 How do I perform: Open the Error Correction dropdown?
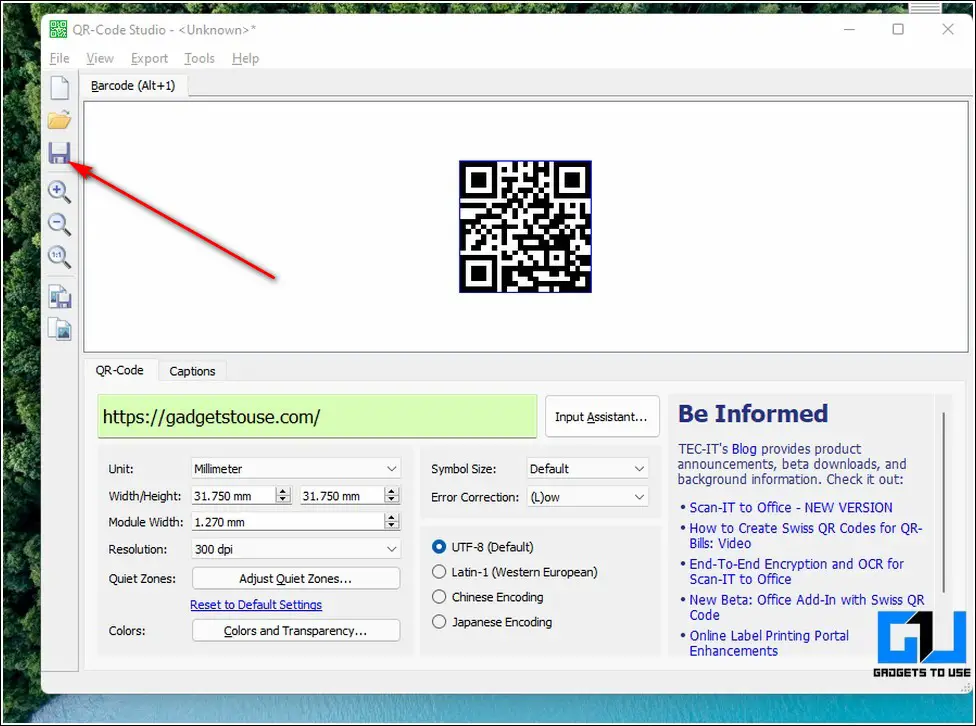pyautogui.click(x=587, y=497)
